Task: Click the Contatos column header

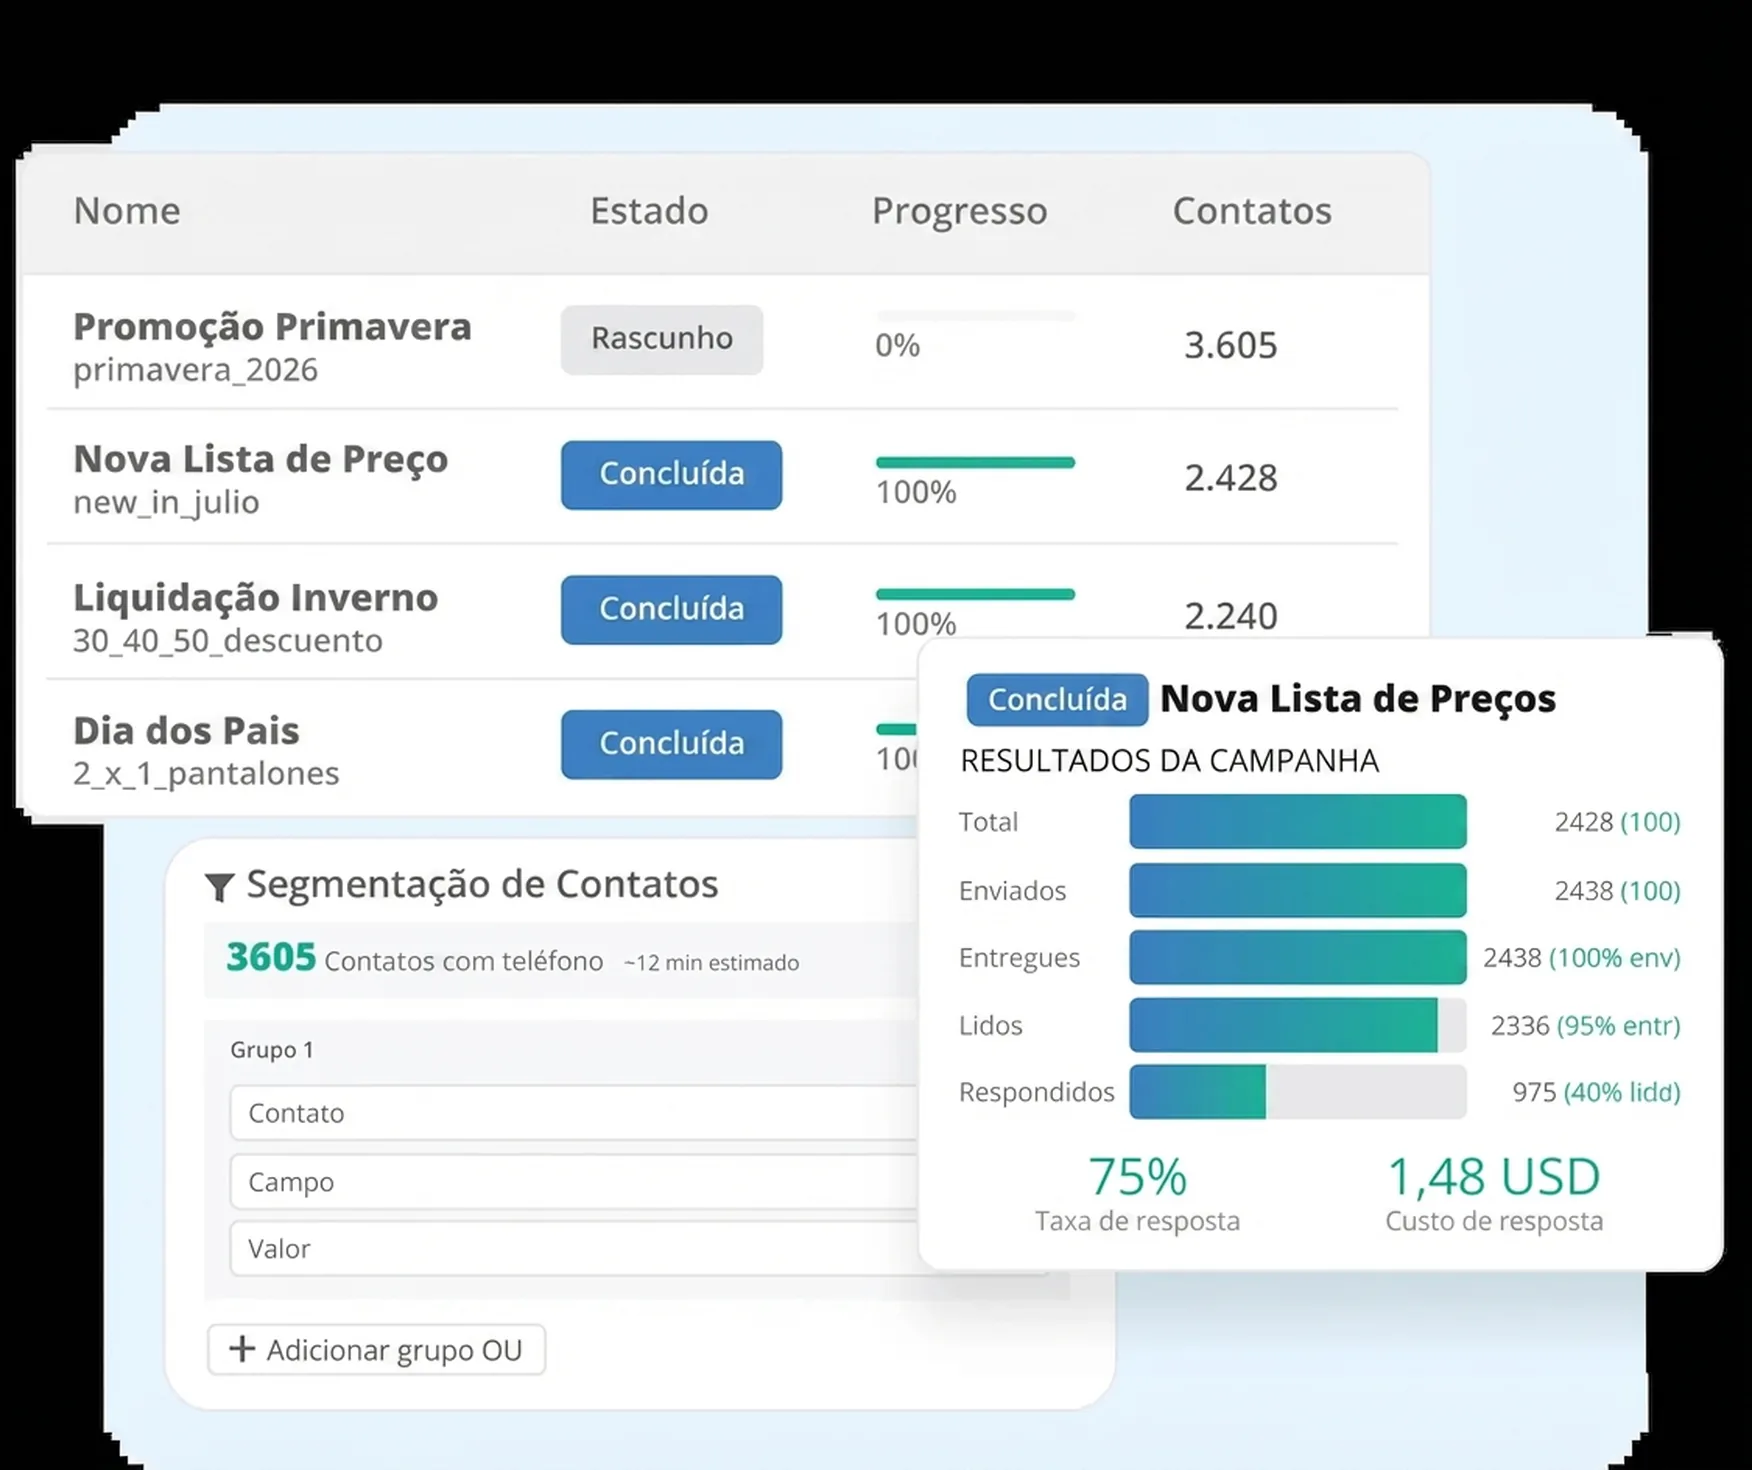Action: 1251,211
